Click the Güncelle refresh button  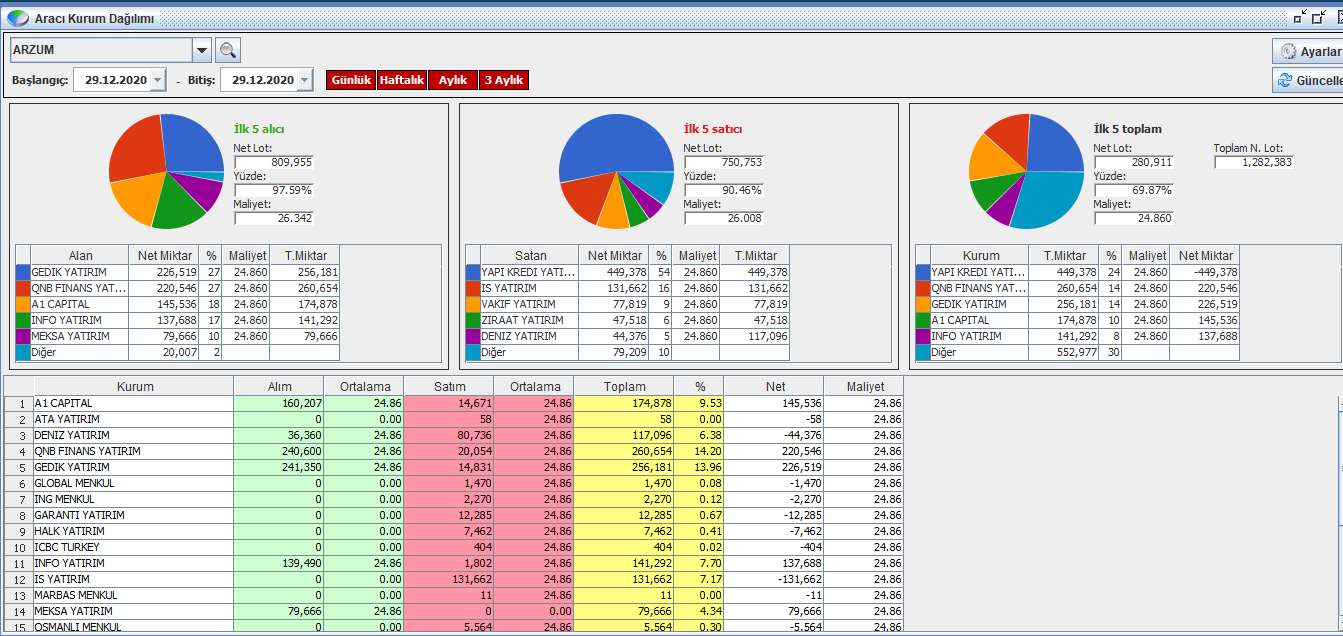click(1308, 80)
